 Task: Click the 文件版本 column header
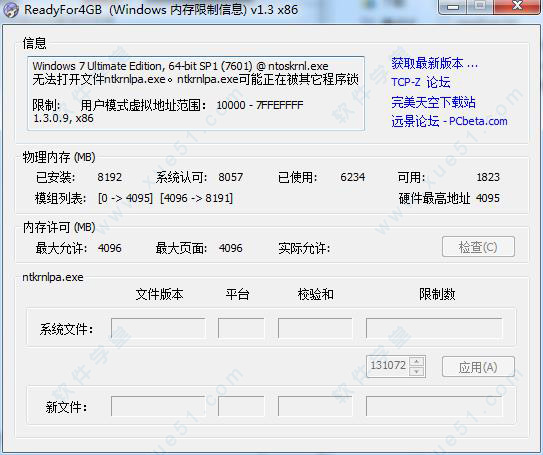[x=160, y=294]
